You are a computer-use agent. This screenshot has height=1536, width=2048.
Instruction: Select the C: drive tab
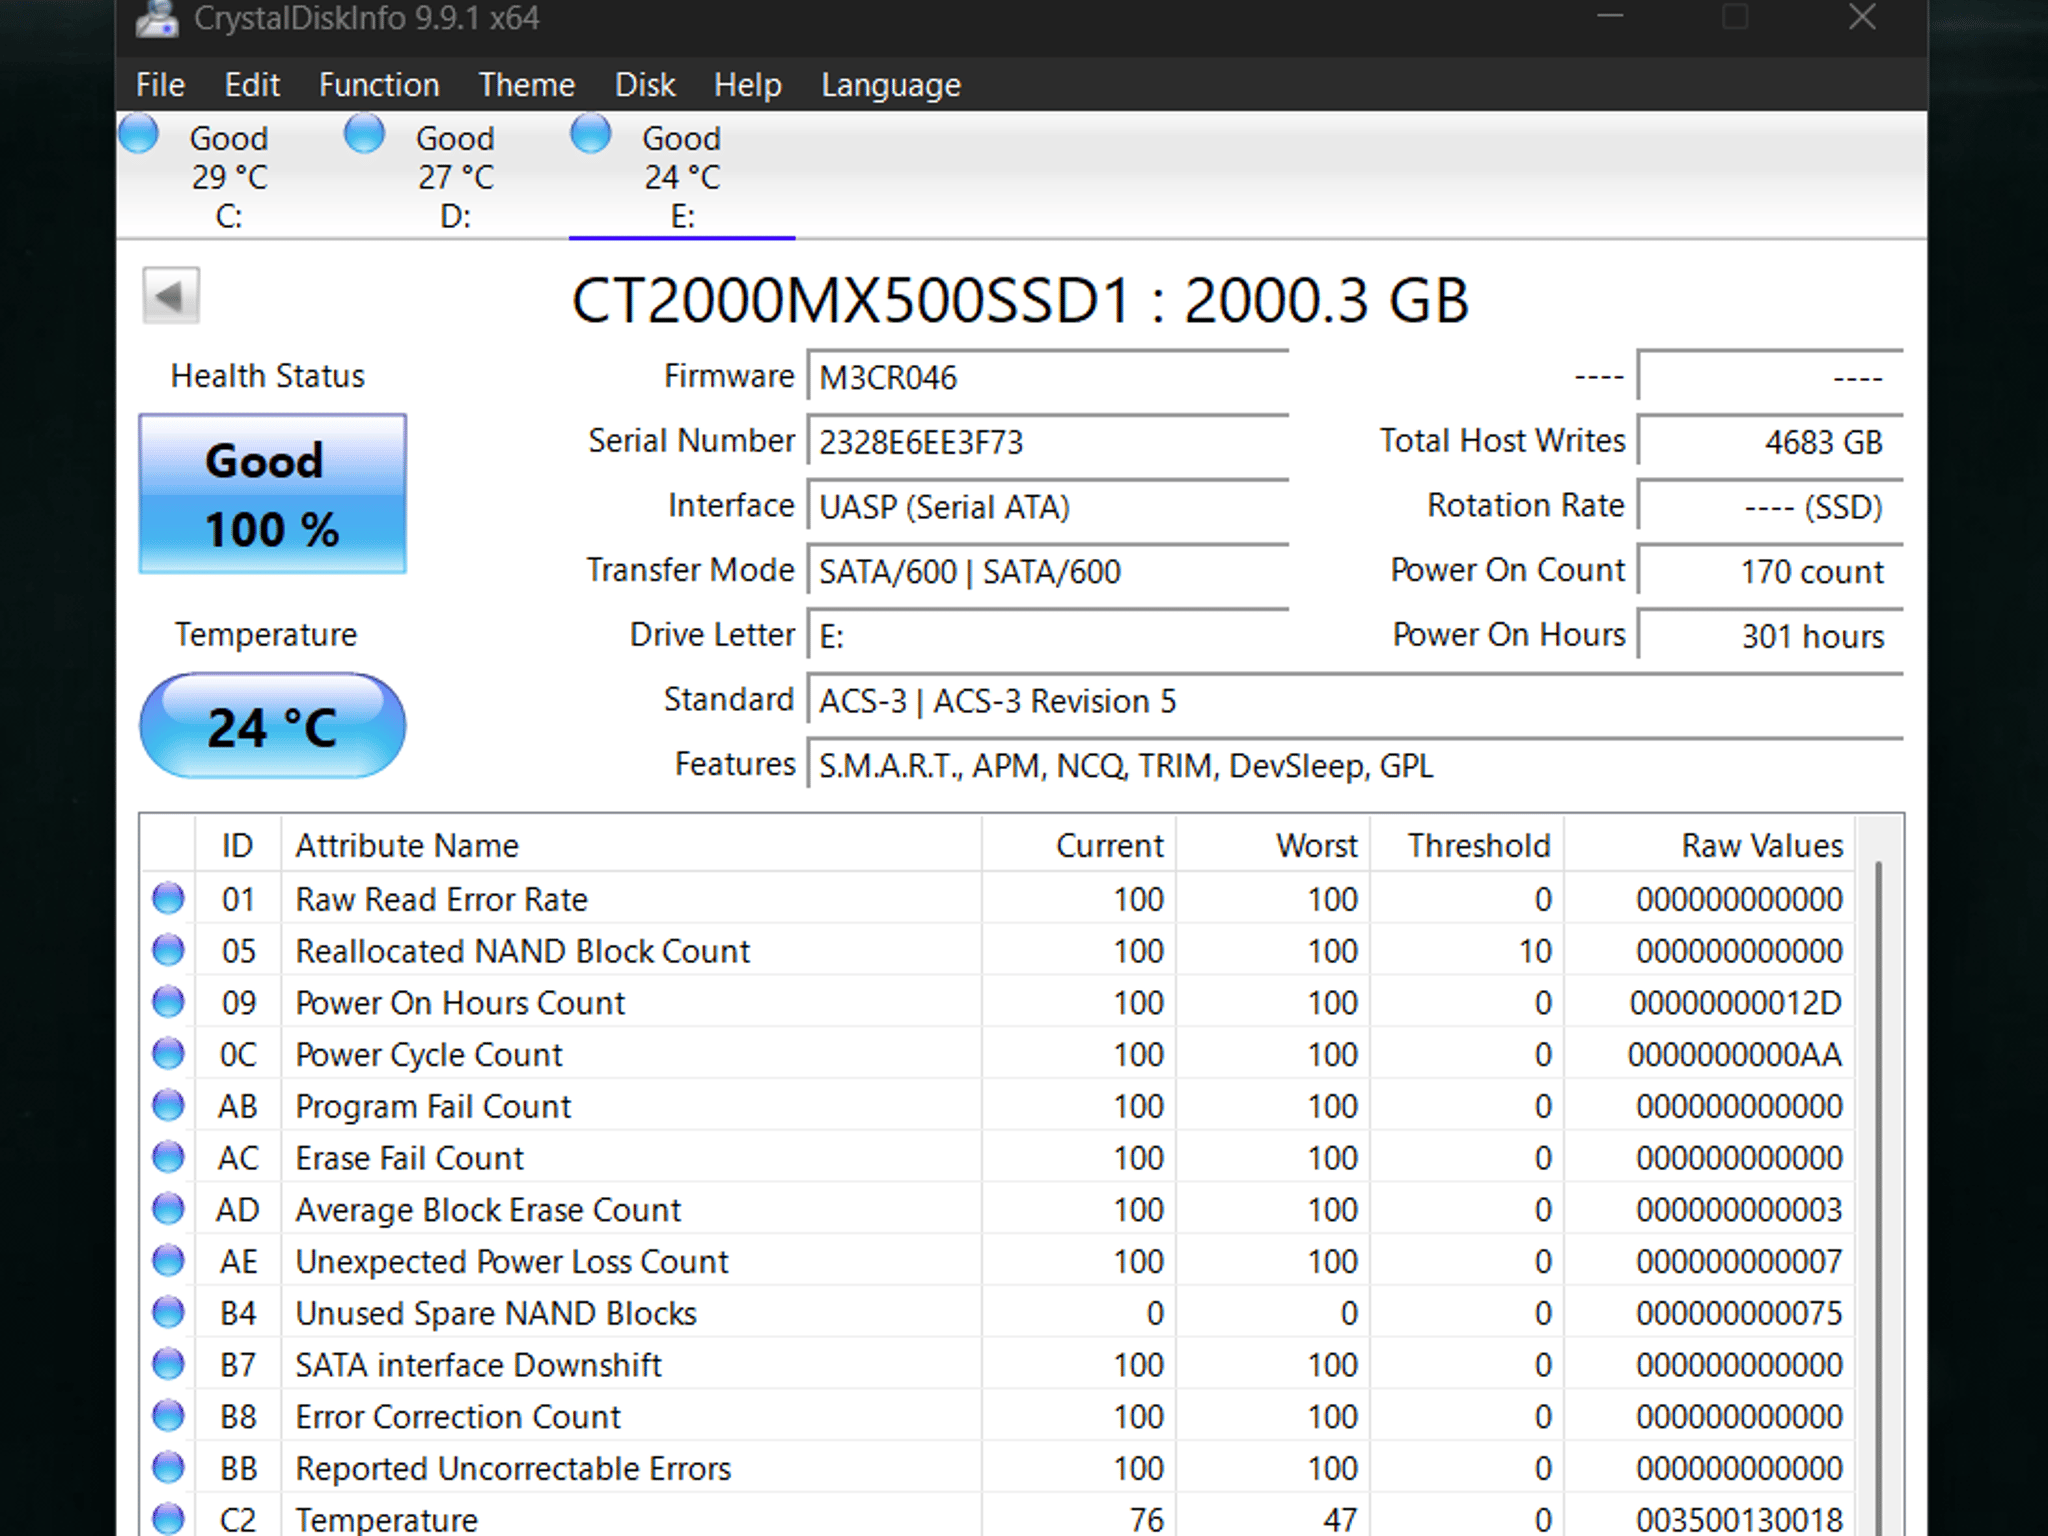(229, 176)
